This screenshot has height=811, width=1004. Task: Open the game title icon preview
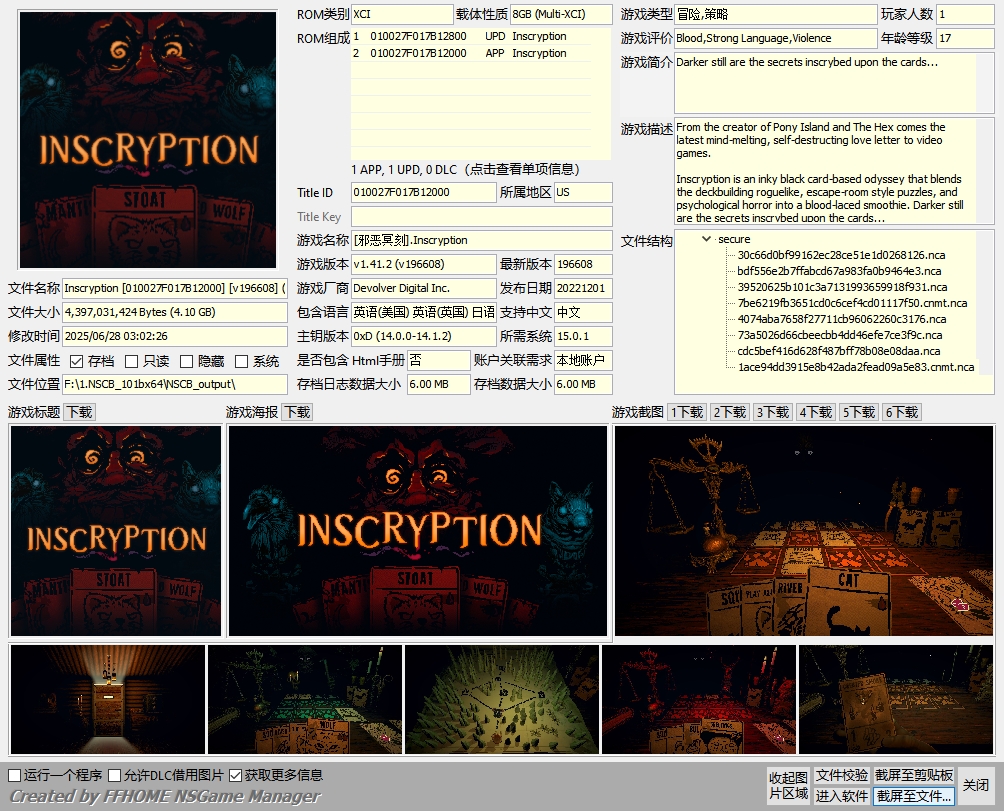coord(115,530)
